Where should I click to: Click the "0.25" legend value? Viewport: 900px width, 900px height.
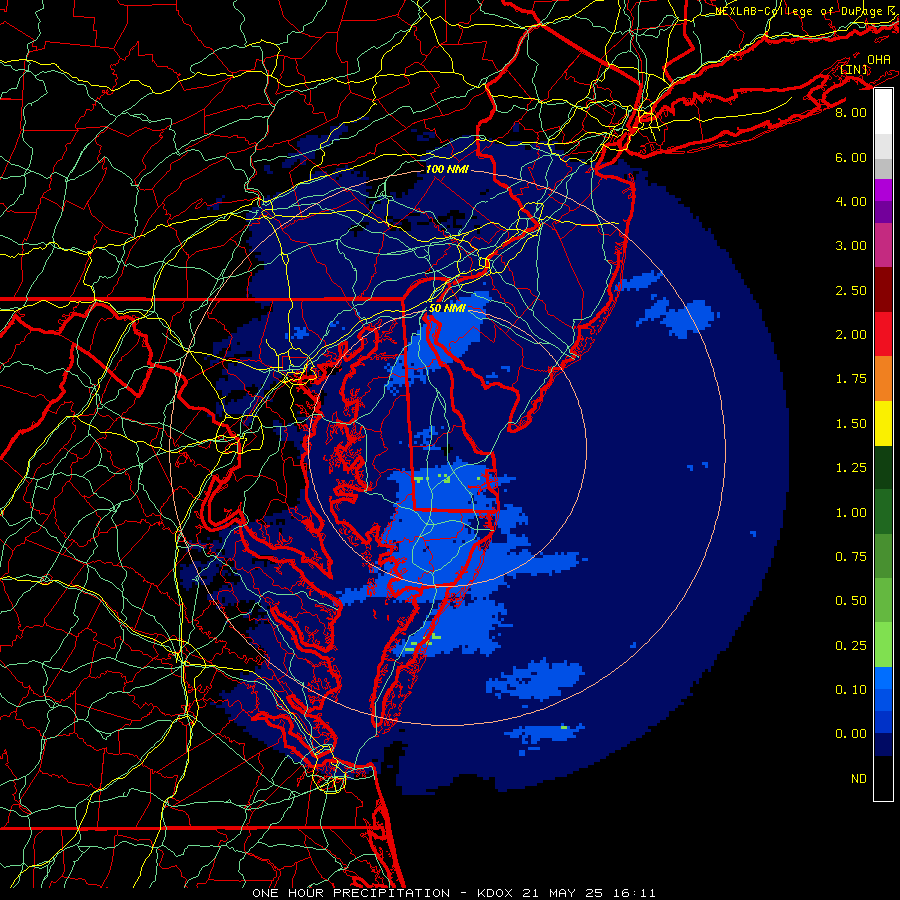851,646
